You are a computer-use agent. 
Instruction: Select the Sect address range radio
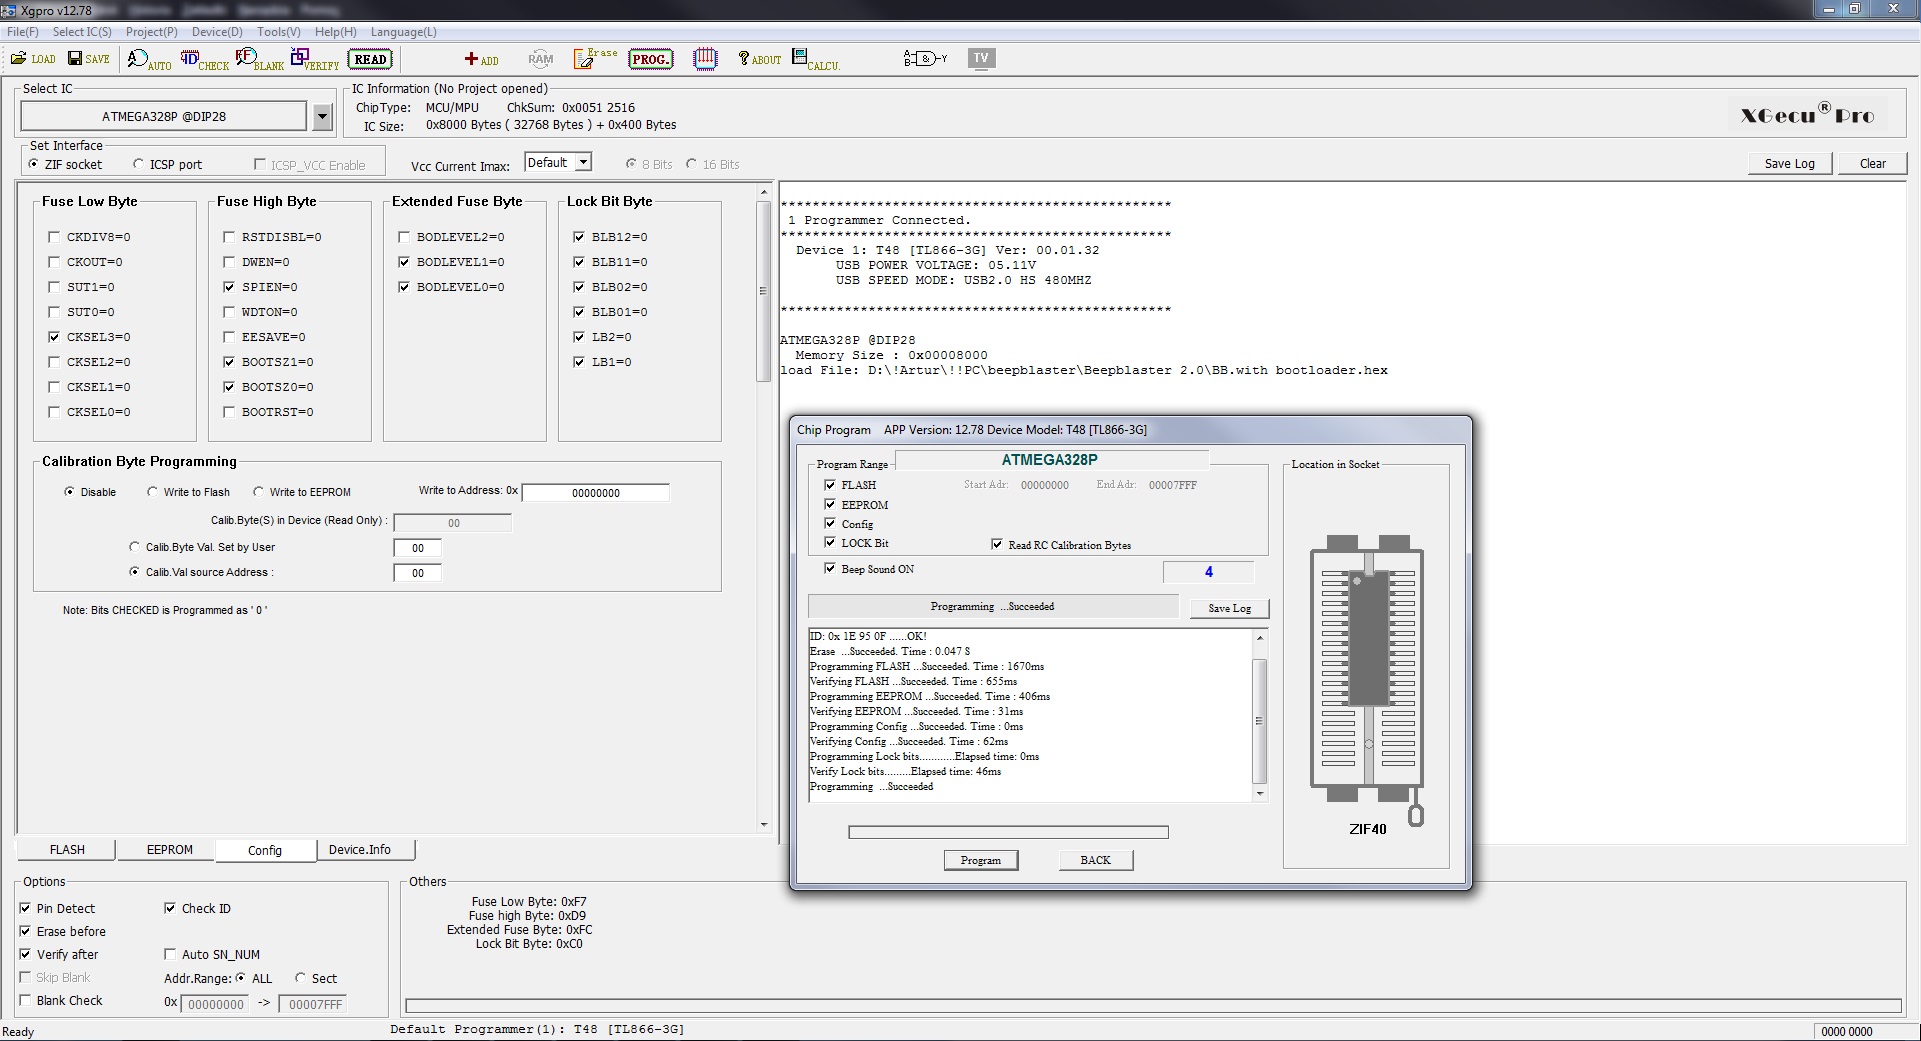coord(300,978)
